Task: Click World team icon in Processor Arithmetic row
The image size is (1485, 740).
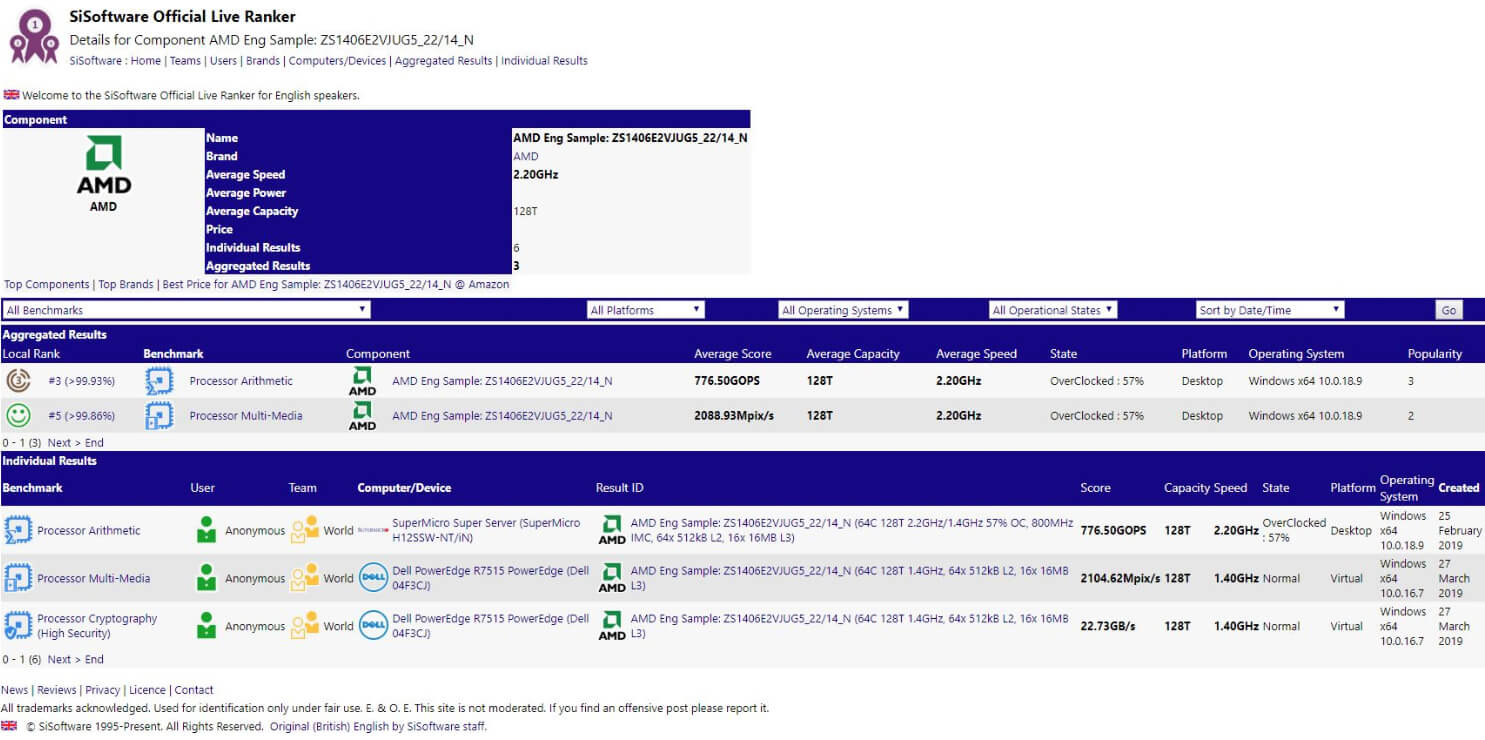Action: pos(304,530)
